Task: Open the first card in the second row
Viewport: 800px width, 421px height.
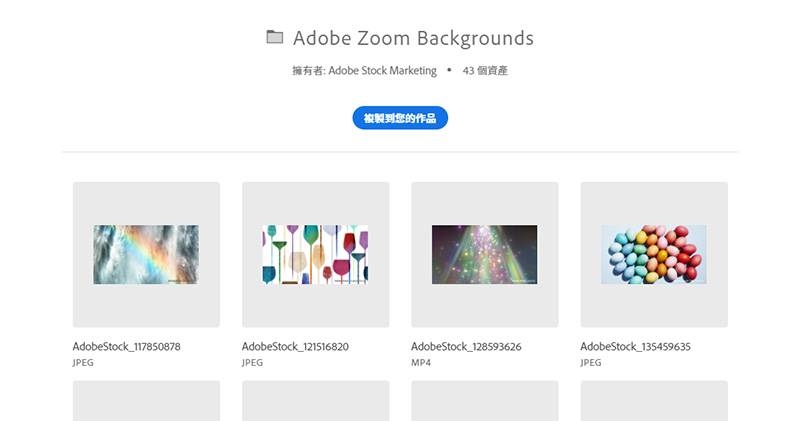Action: click(x=146, y=401)
